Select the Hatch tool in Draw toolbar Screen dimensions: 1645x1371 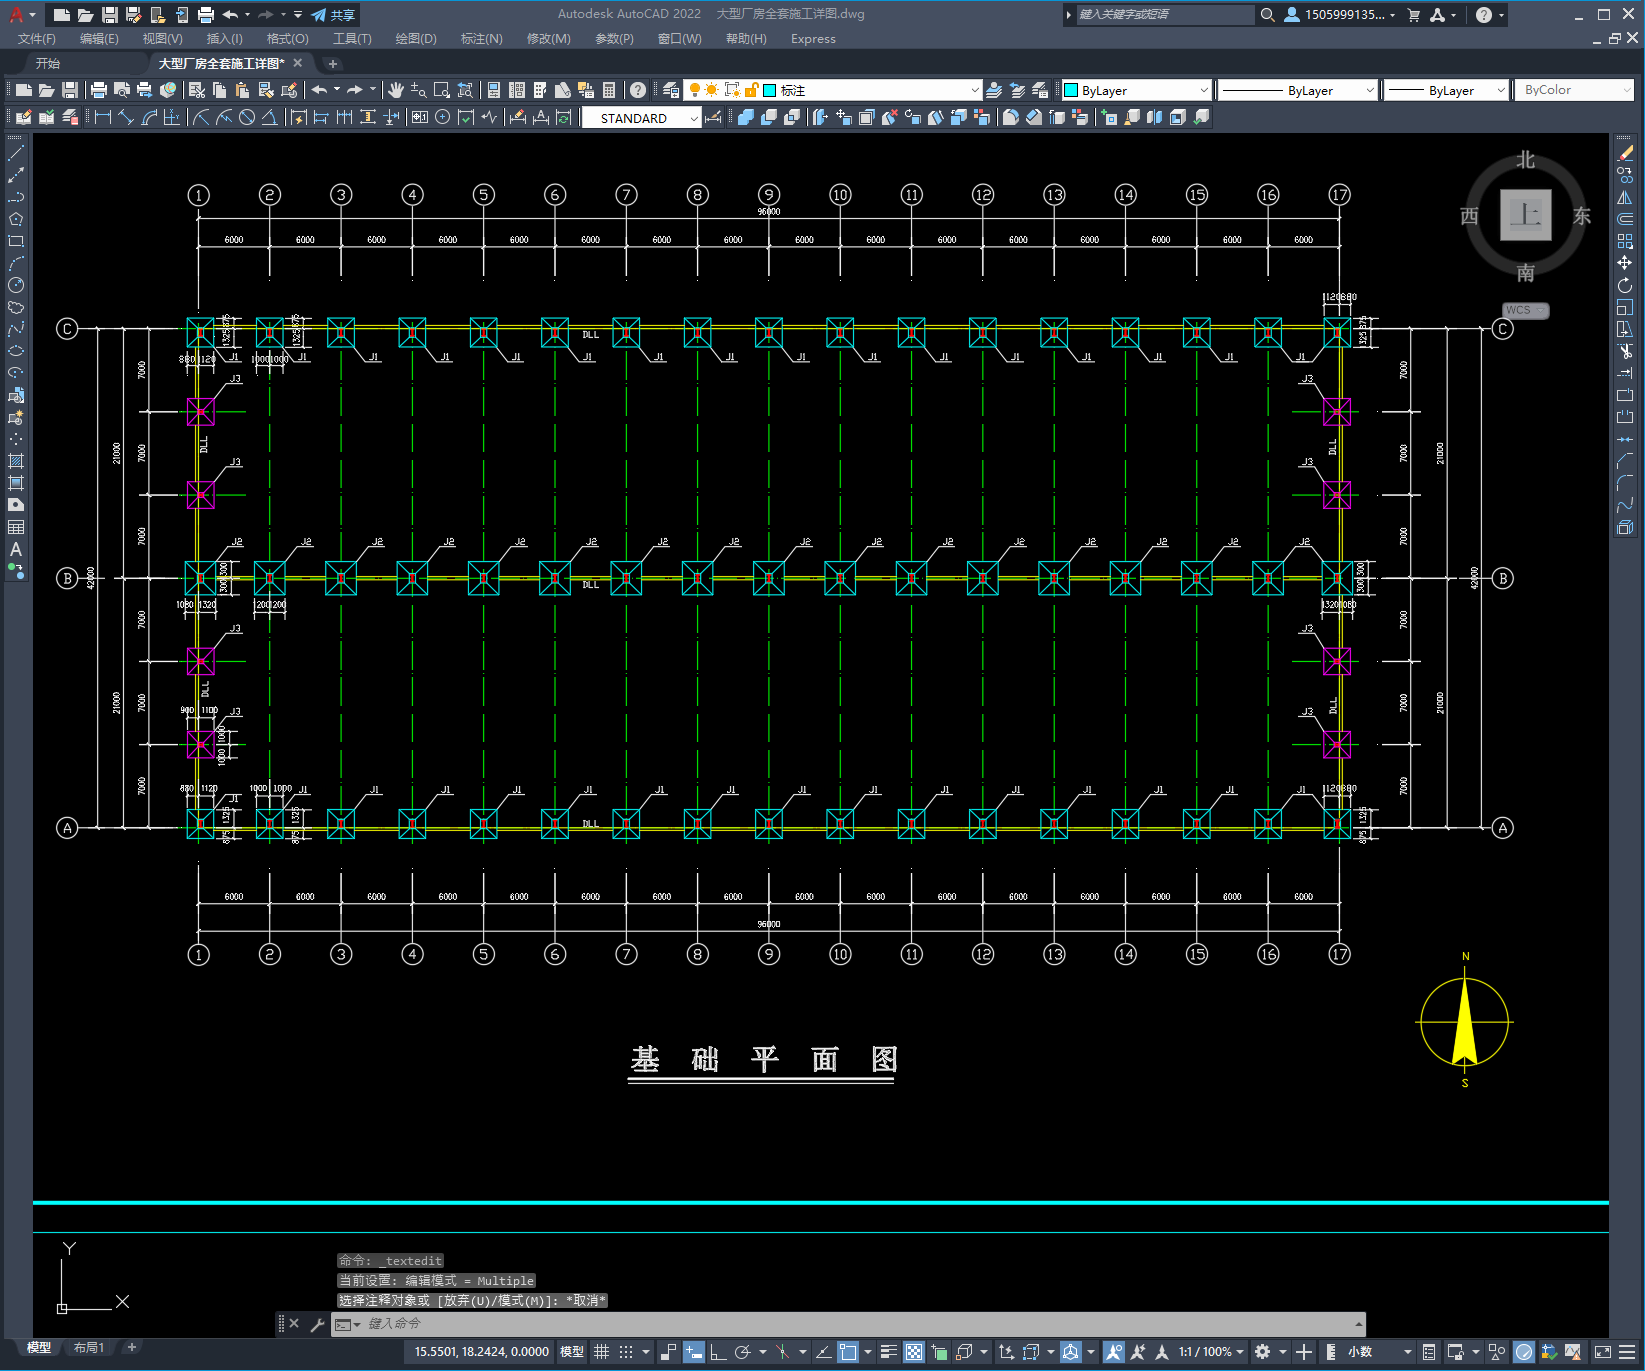pos(16,461)
